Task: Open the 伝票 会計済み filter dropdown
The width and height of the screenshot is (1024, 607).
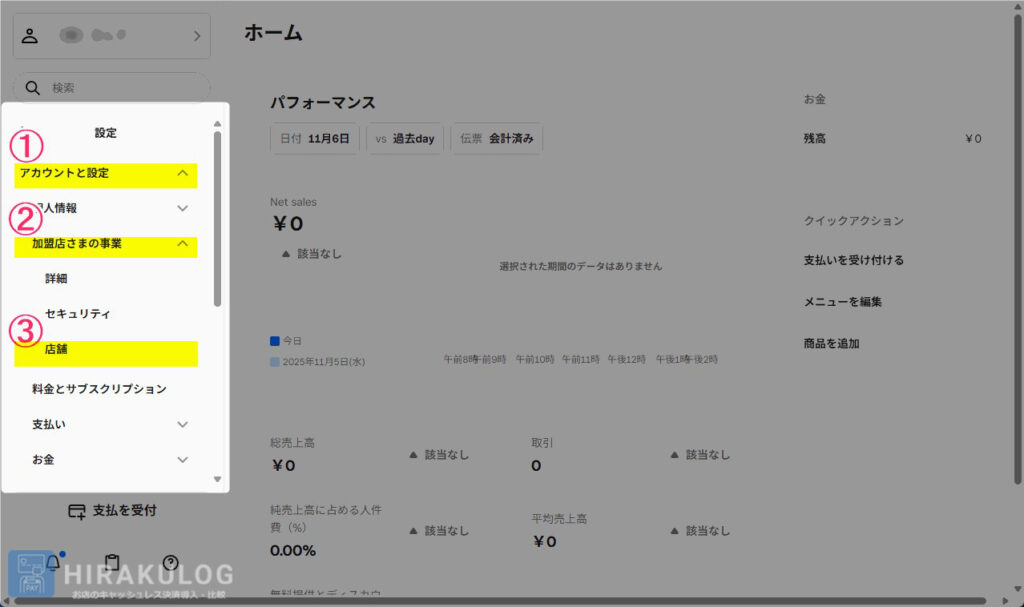Action: [496, 139]
